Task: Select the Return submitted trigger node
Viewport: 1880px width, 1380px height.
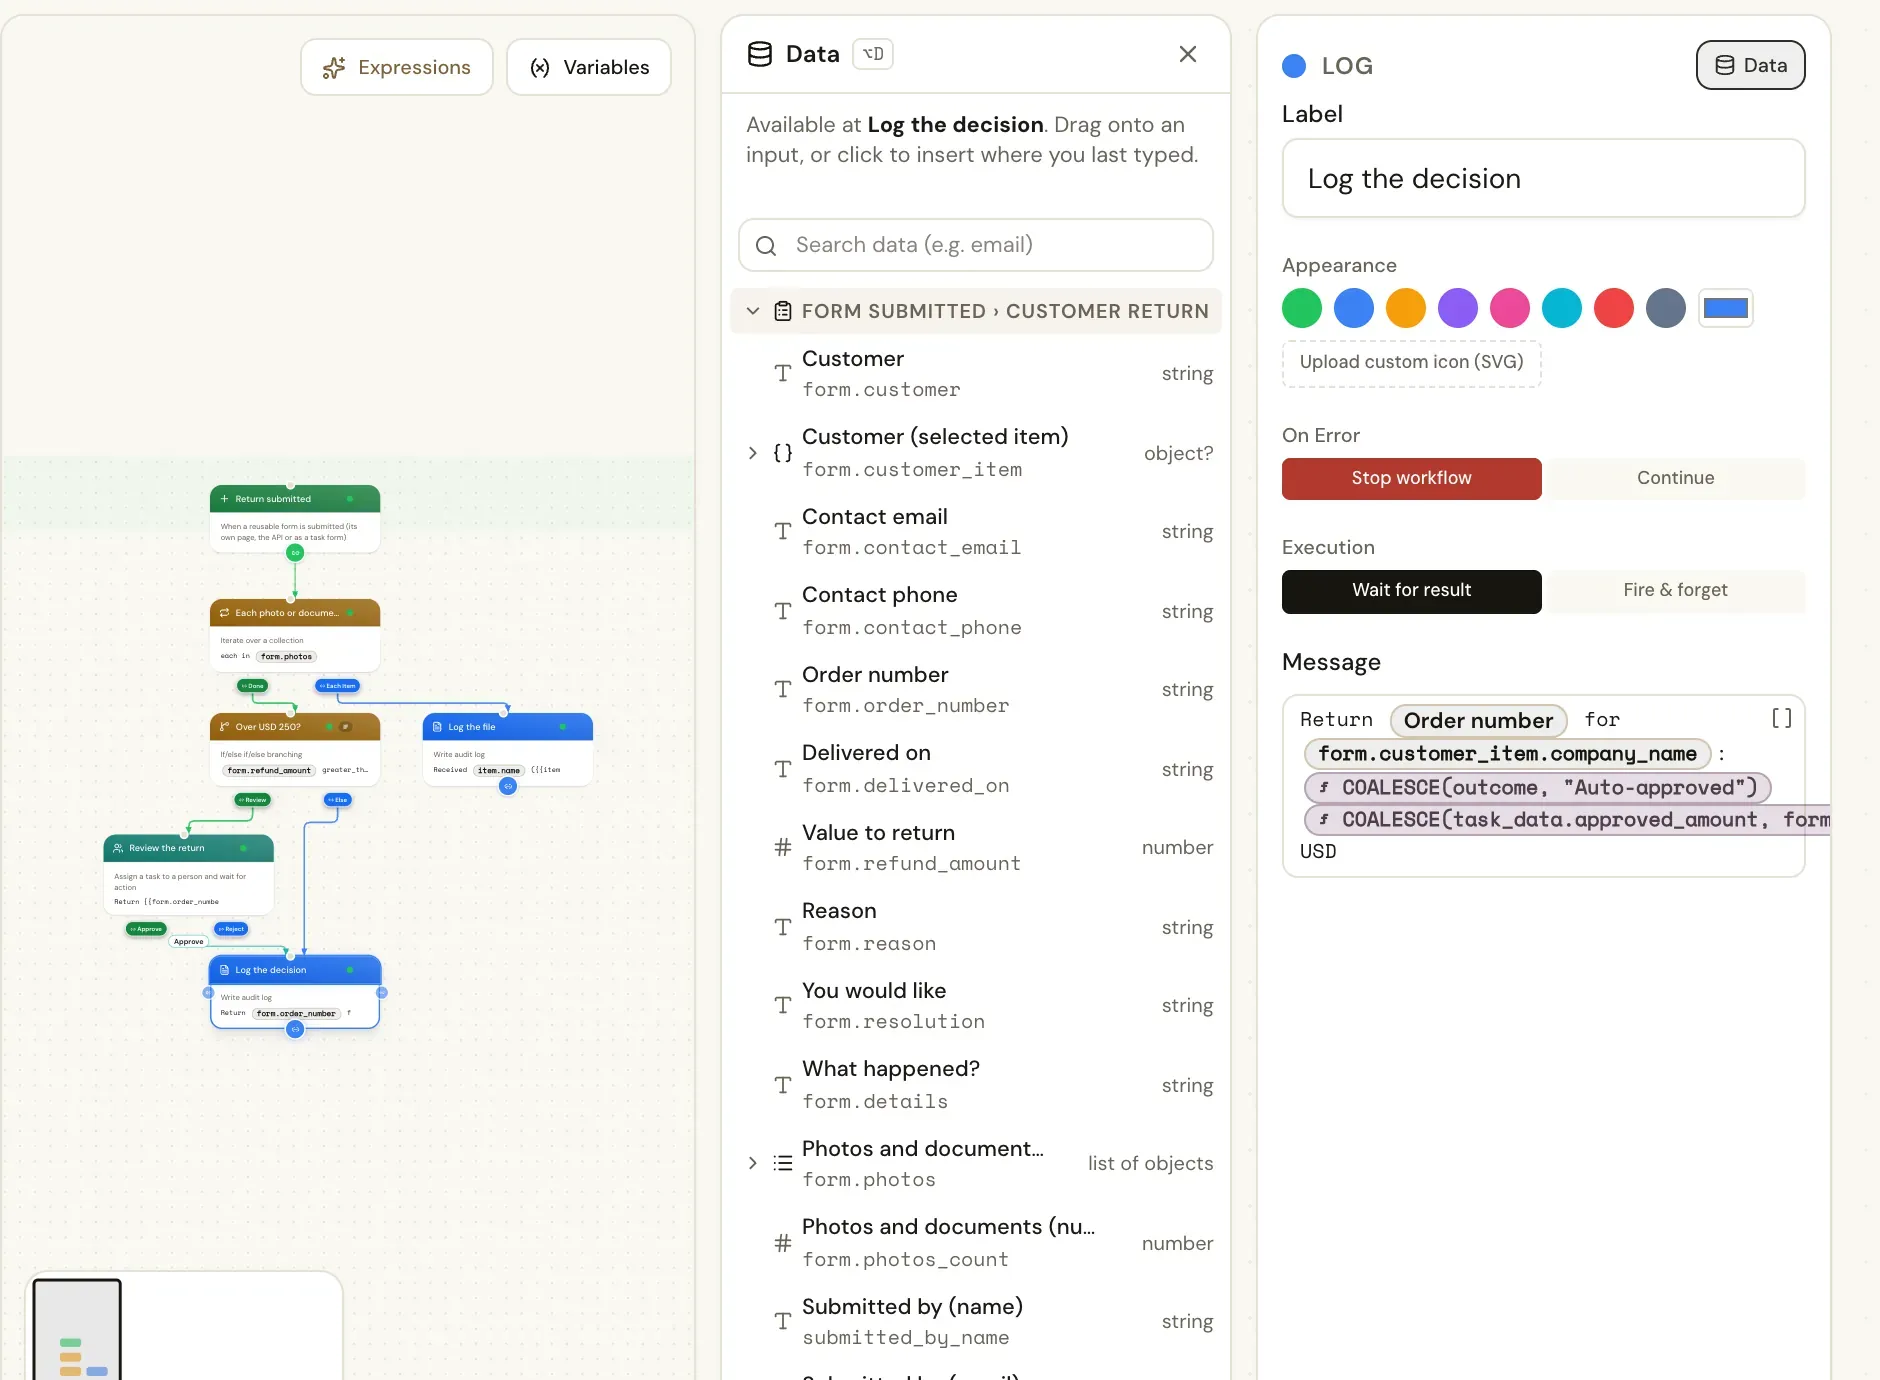Action: click(295, 518)
